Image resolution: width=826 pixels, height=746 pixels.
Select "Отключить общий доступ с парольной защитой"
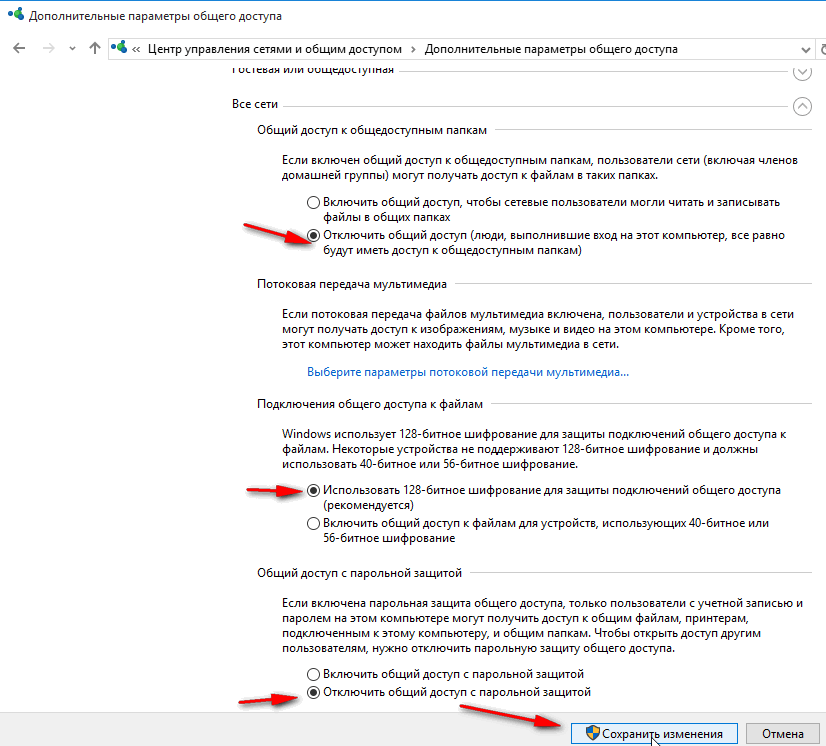(x=314, y=692)
